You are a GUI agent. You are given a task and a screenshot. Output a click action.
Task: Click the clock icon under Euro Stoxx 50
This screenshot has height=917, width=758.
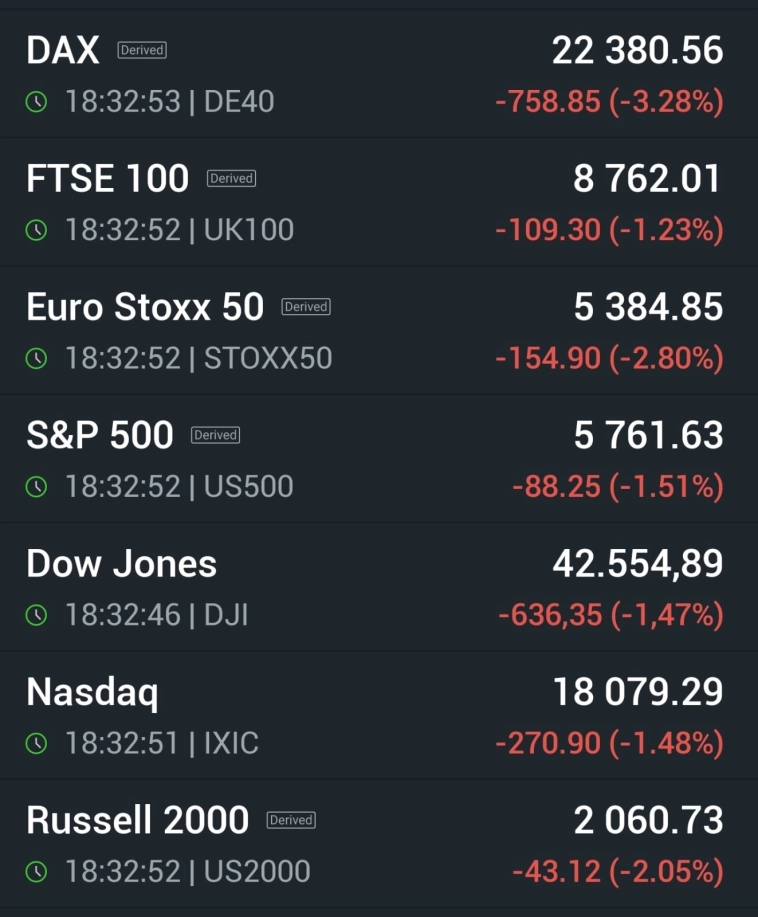click(x=37, y=358)
